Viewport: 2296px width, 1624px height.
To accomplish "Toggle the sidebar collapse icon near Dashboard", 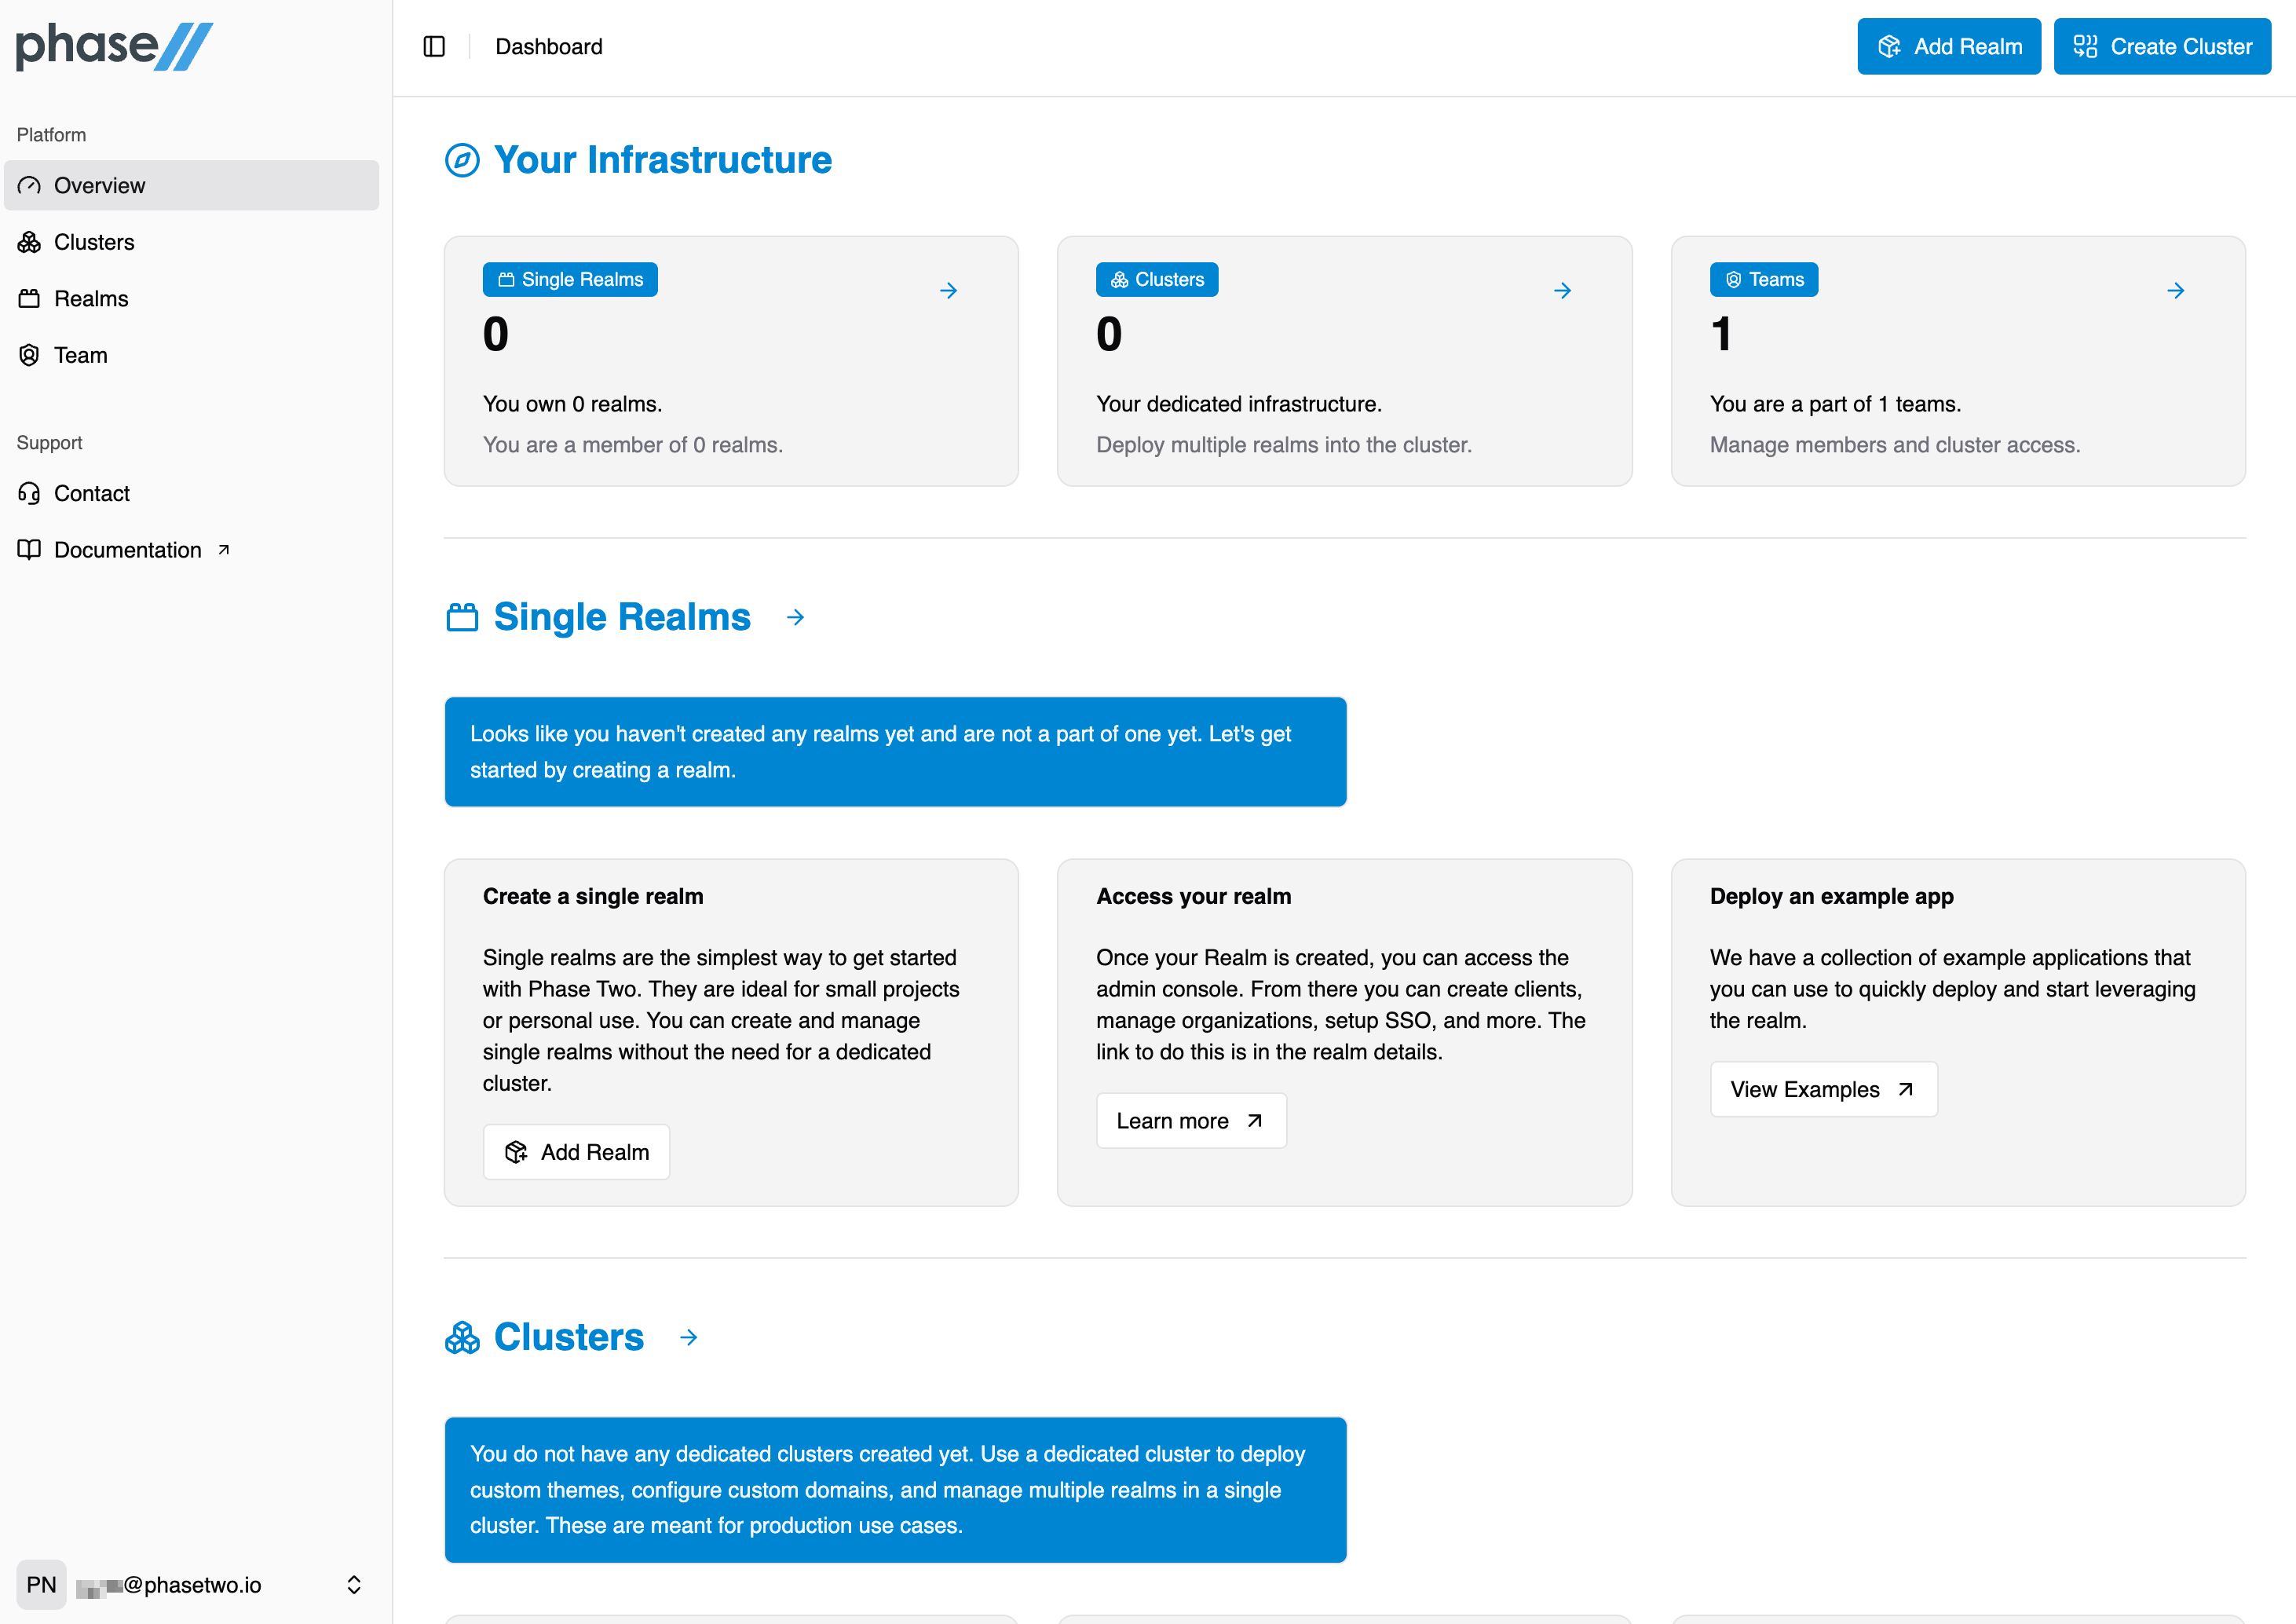I will coord(435,46).
